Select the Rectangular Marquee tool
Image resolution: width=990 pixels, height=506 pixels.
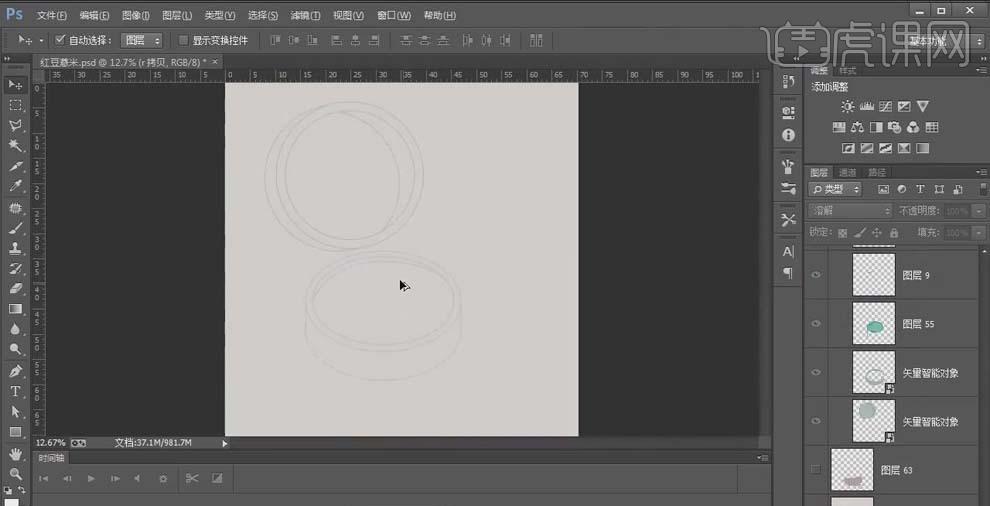[x=16, y=105]
